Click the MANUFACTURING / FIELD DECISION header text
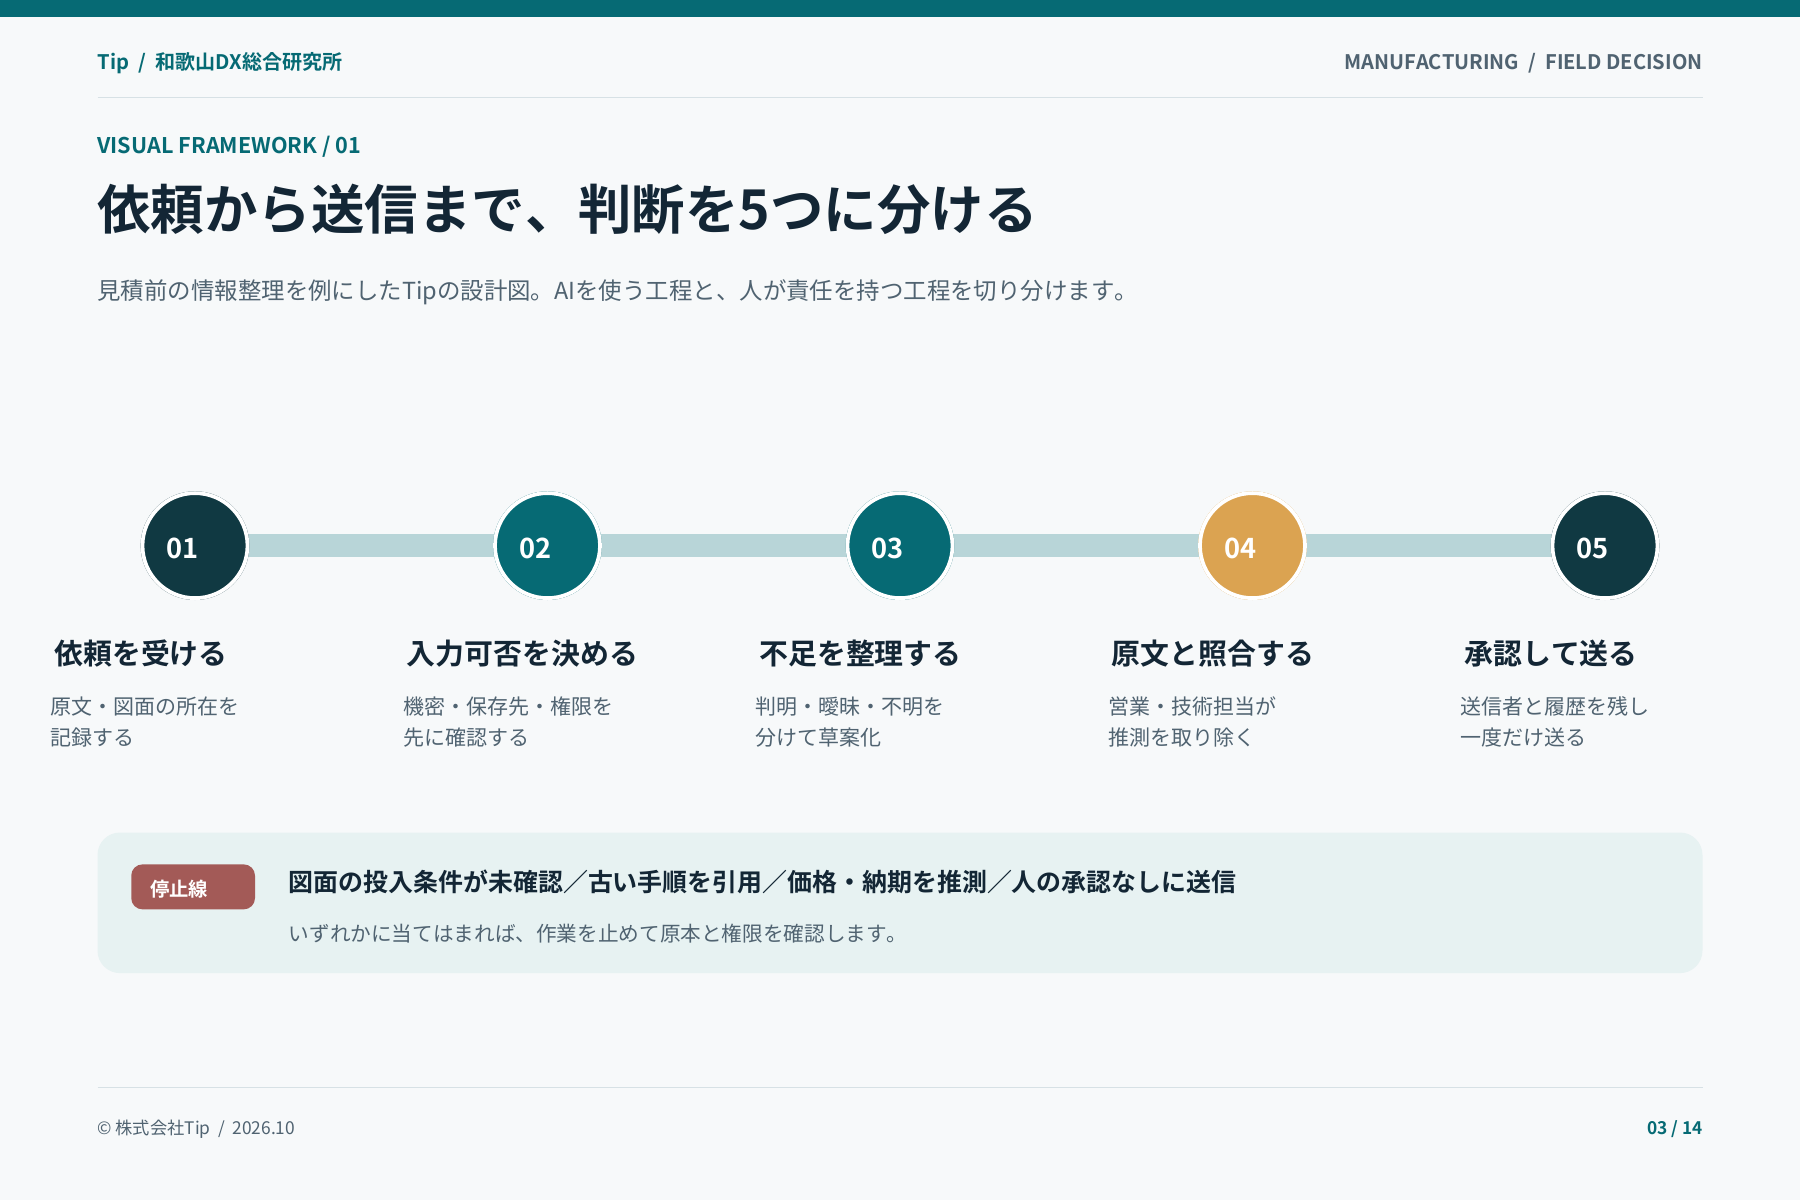1800x1200 pixels. [1523, 62]
